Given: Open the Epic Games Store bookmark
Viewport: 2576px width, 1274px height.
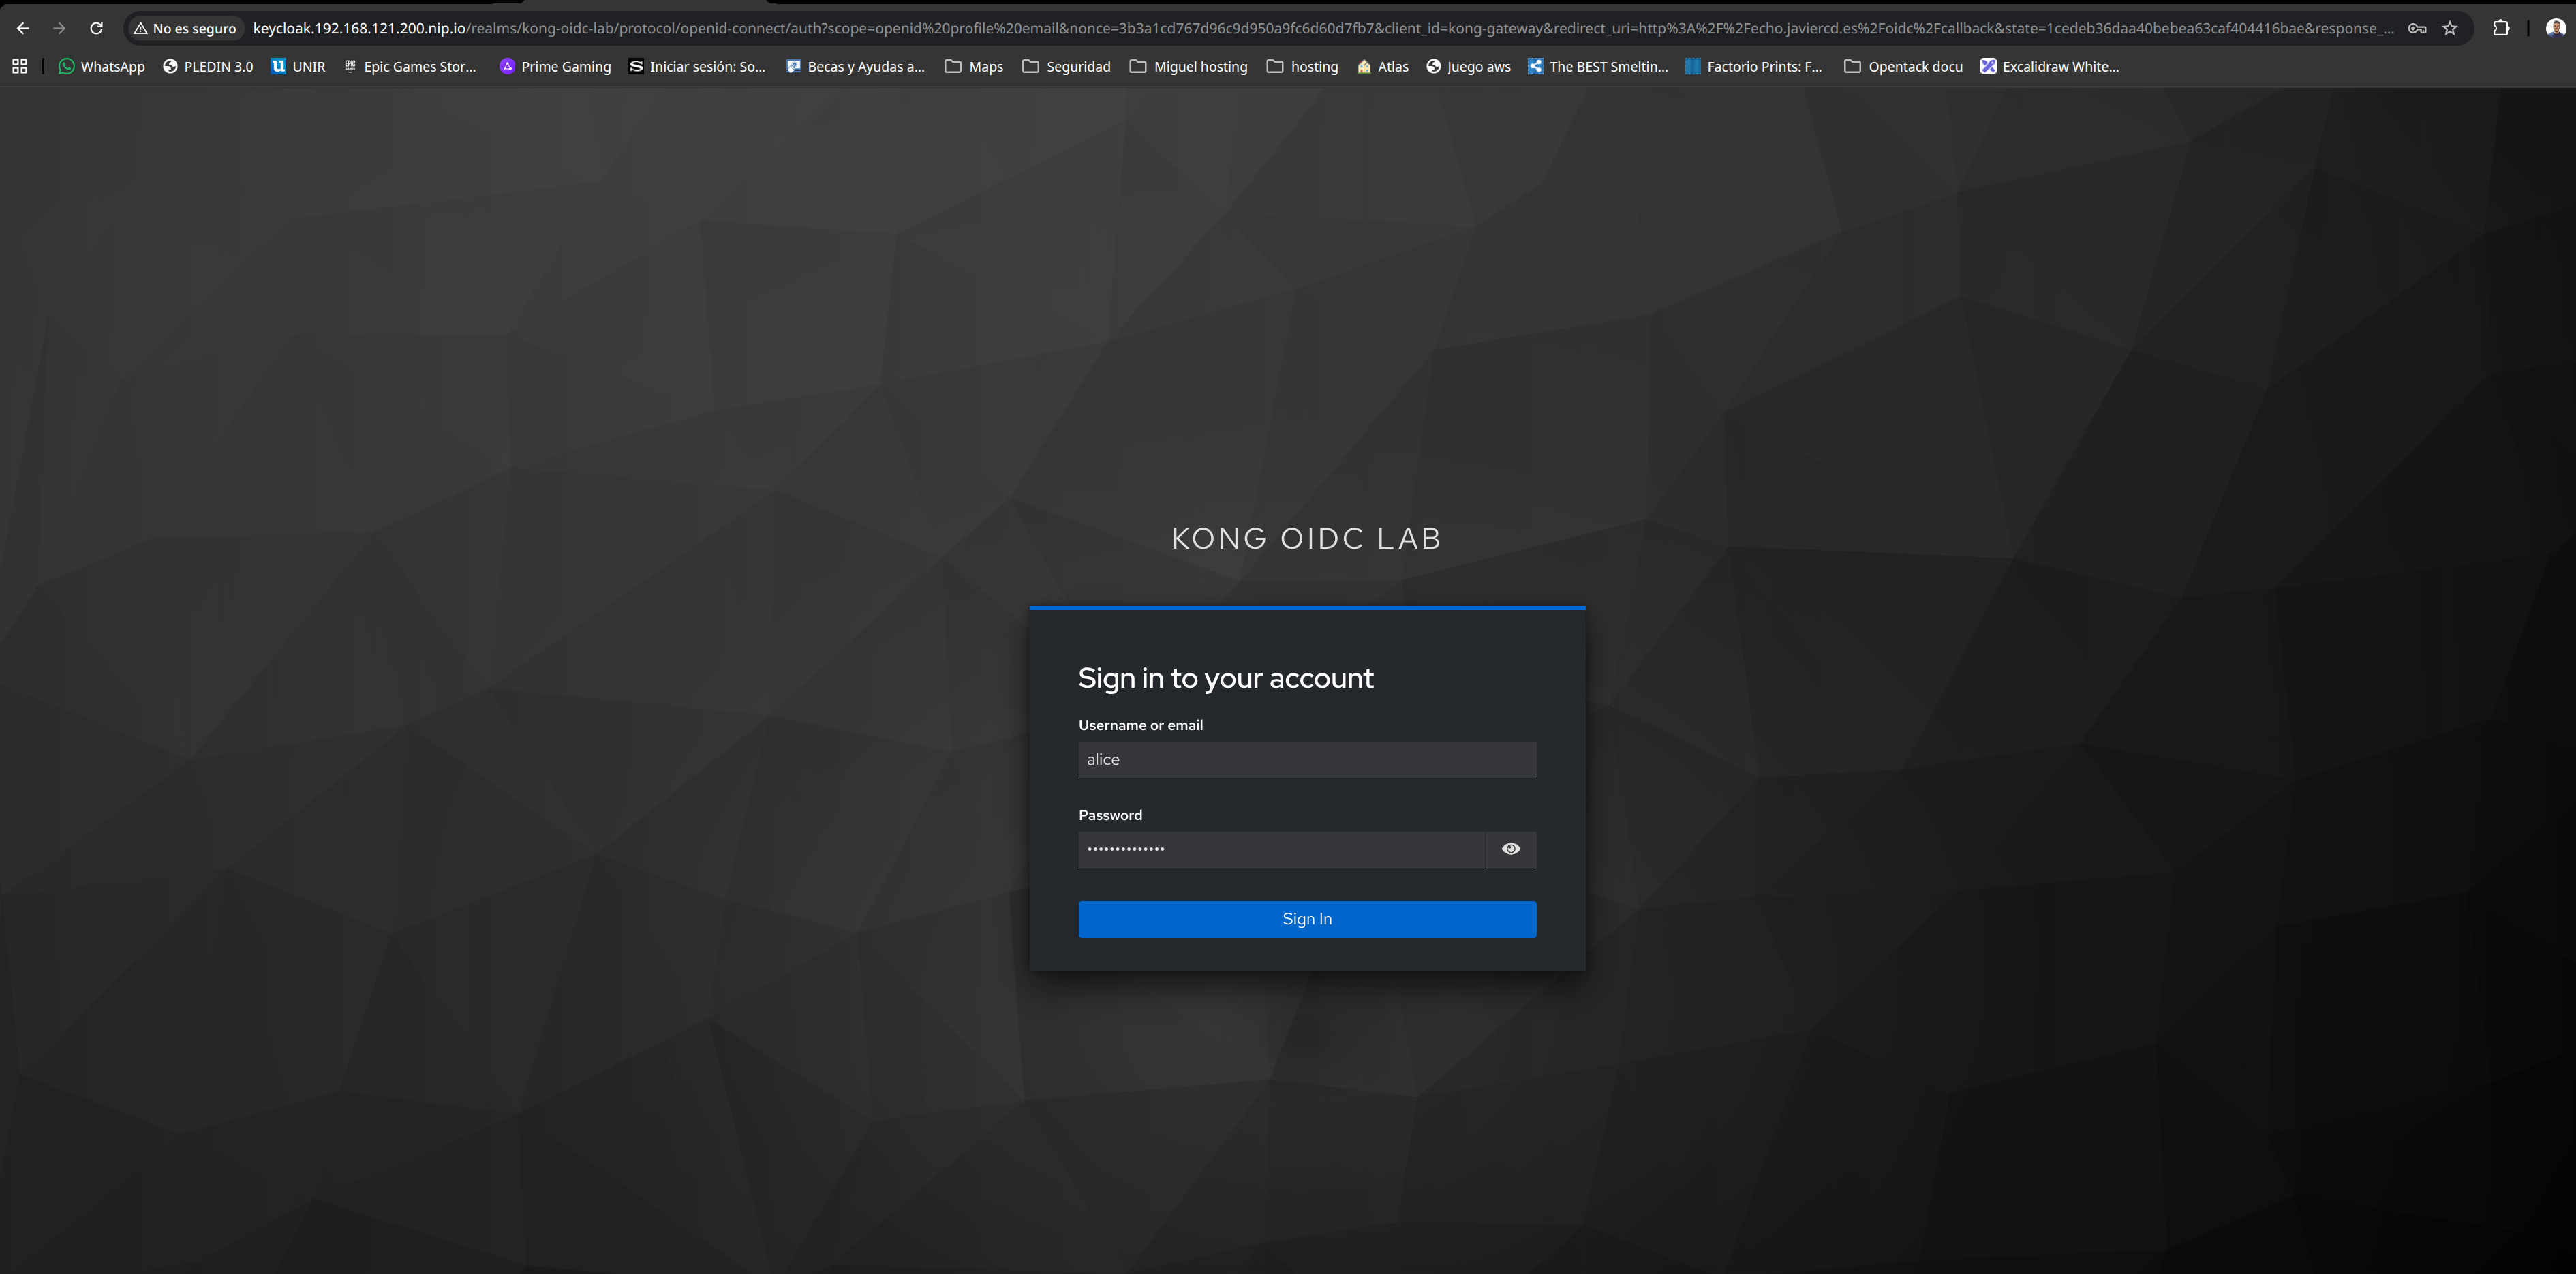Looking at the screenshot, I should (410, 66).
